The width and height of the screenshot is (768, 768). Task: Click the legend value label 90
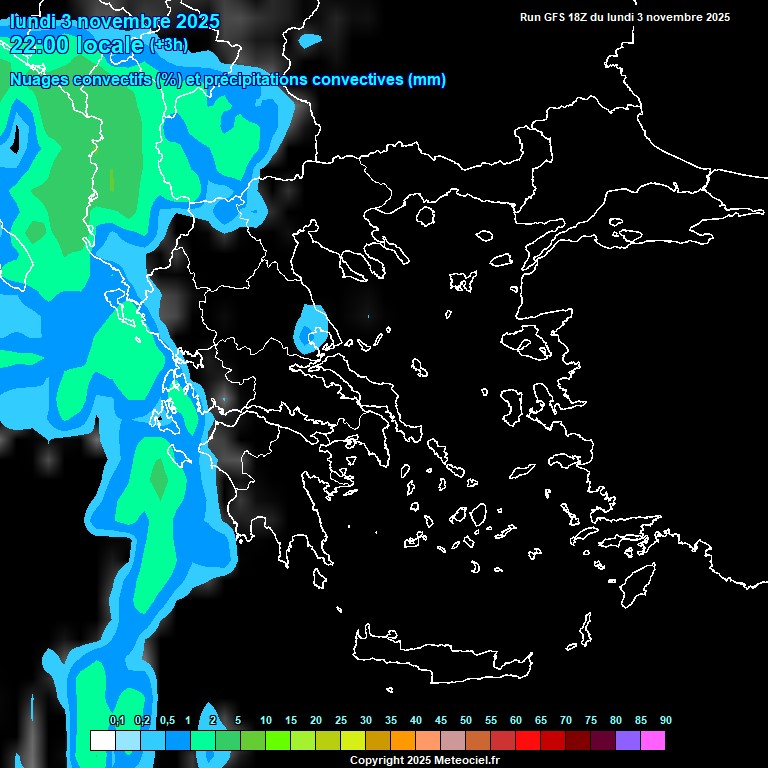(x=665, y=720)
